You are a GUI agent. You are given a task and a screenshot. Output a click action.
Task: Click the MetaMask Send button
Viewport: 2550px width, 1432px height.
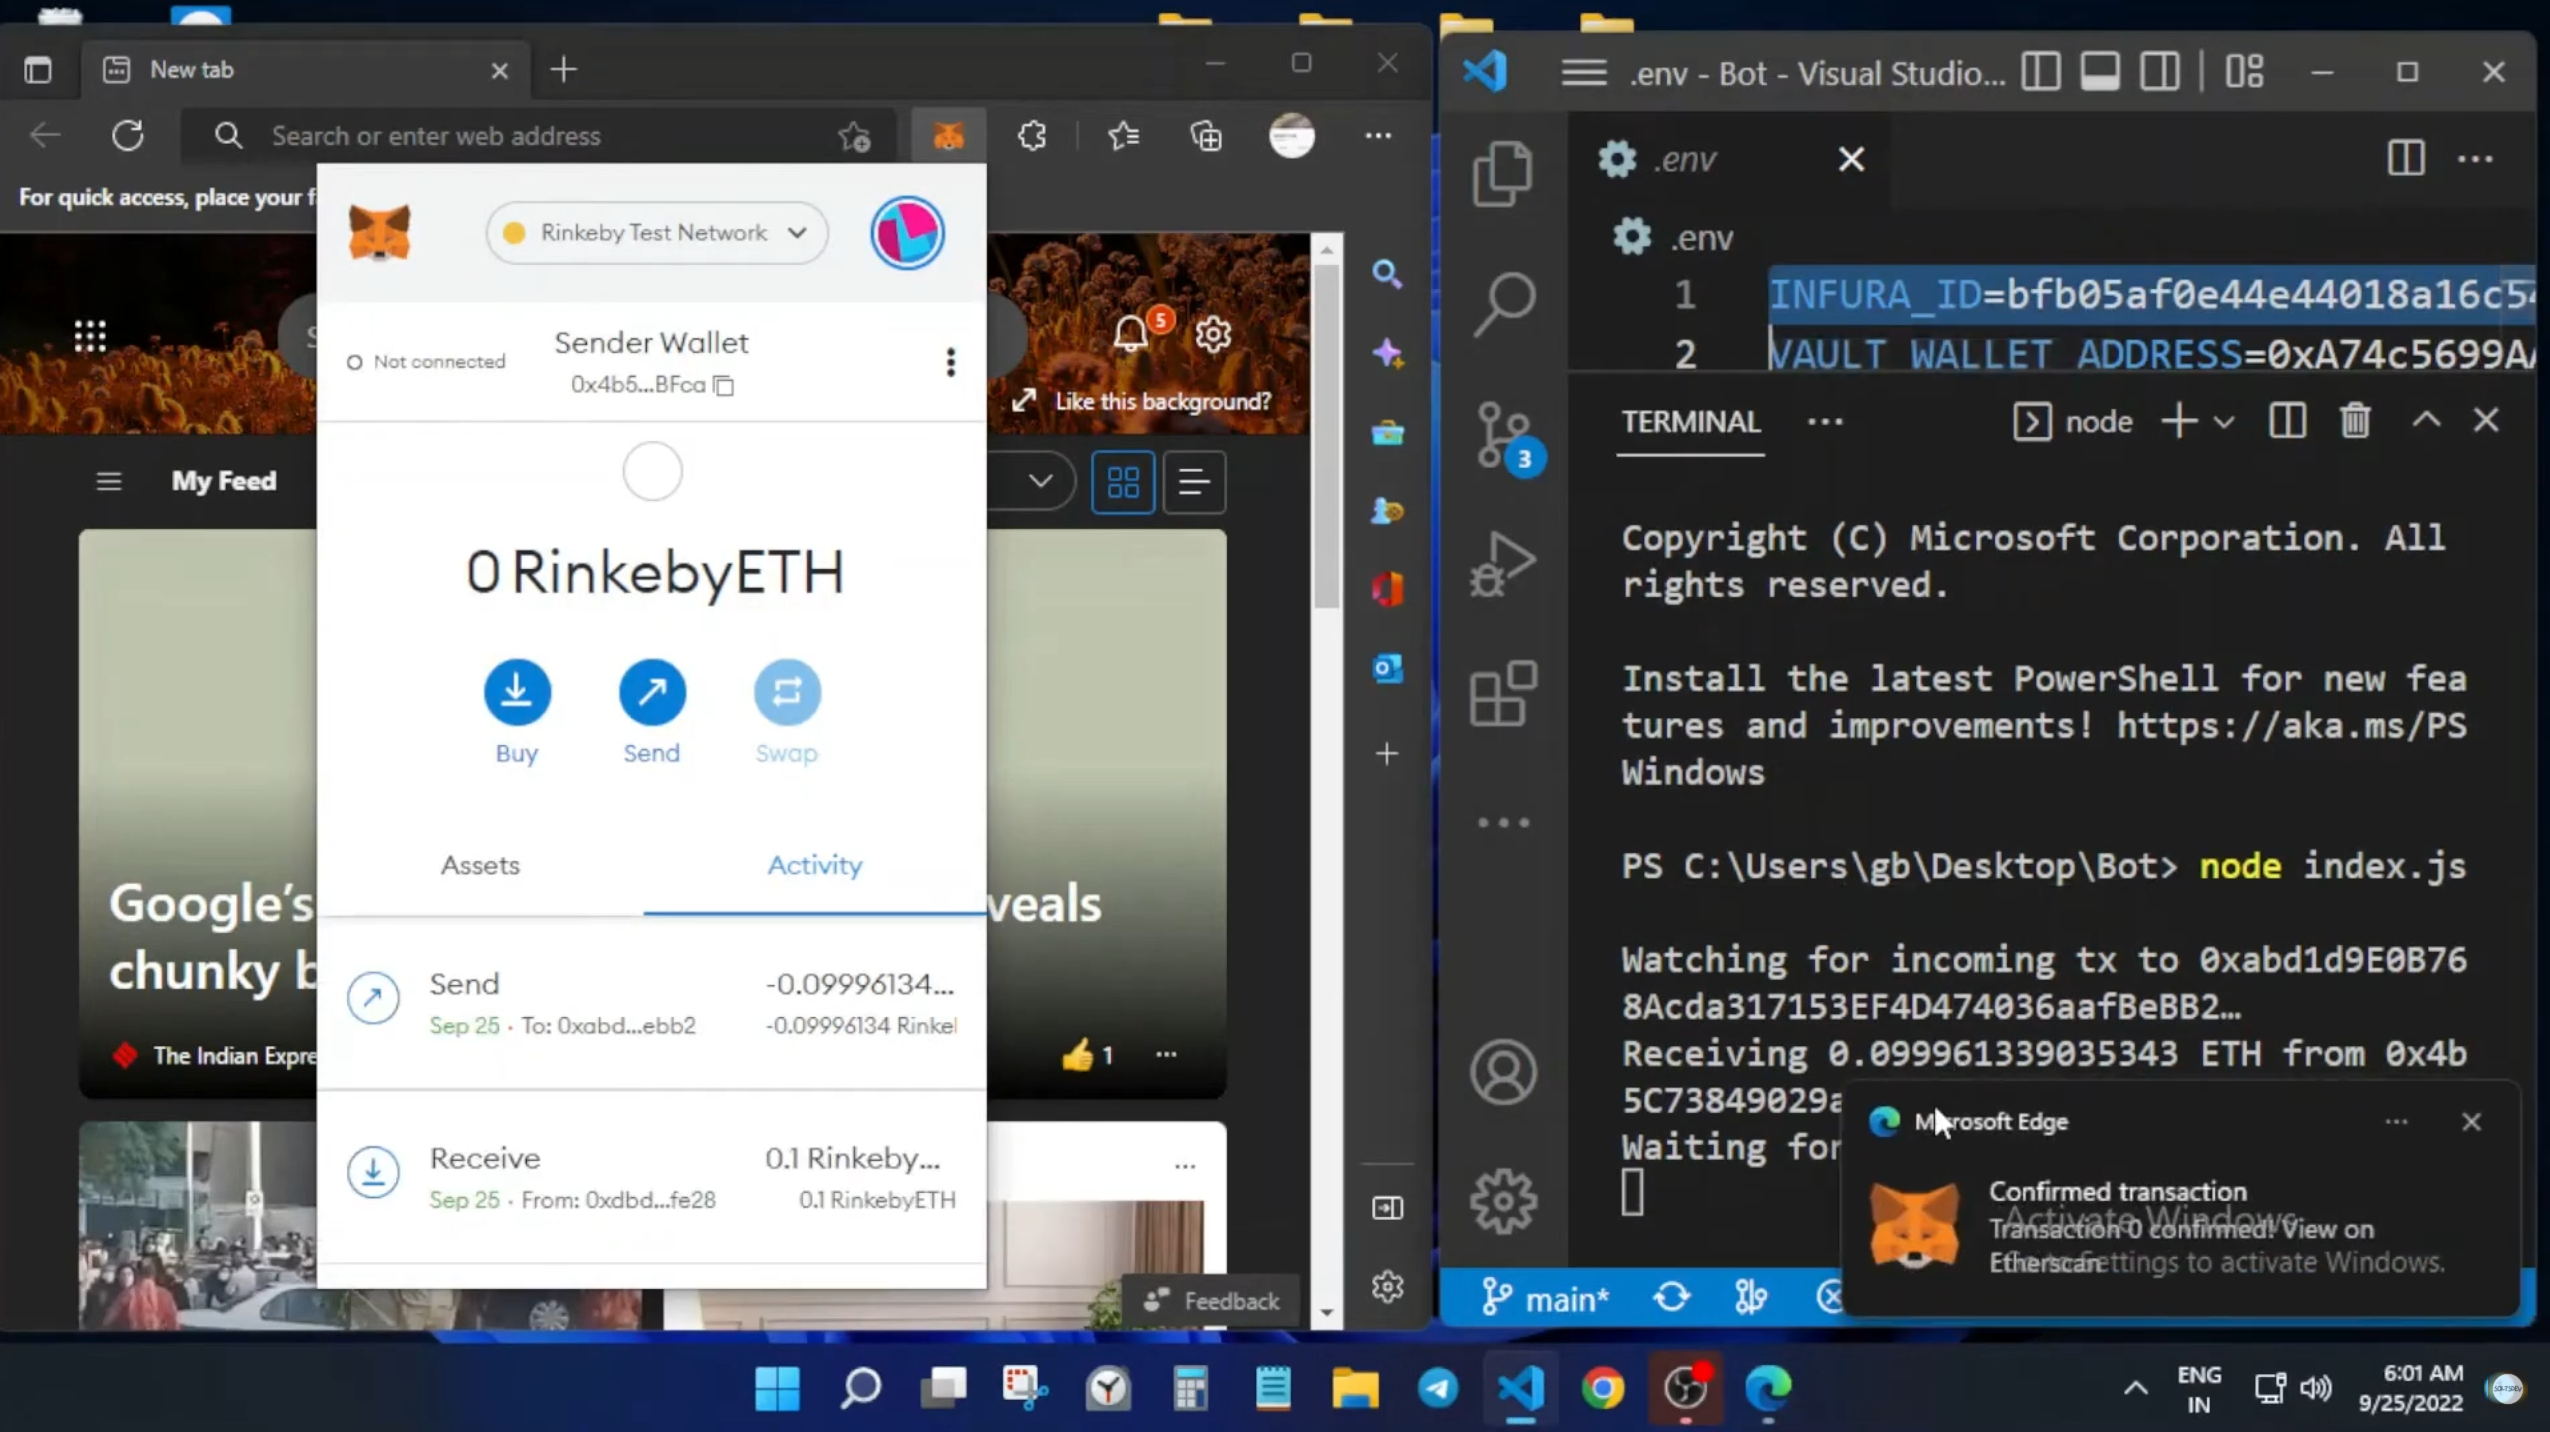tap(652, 692)
